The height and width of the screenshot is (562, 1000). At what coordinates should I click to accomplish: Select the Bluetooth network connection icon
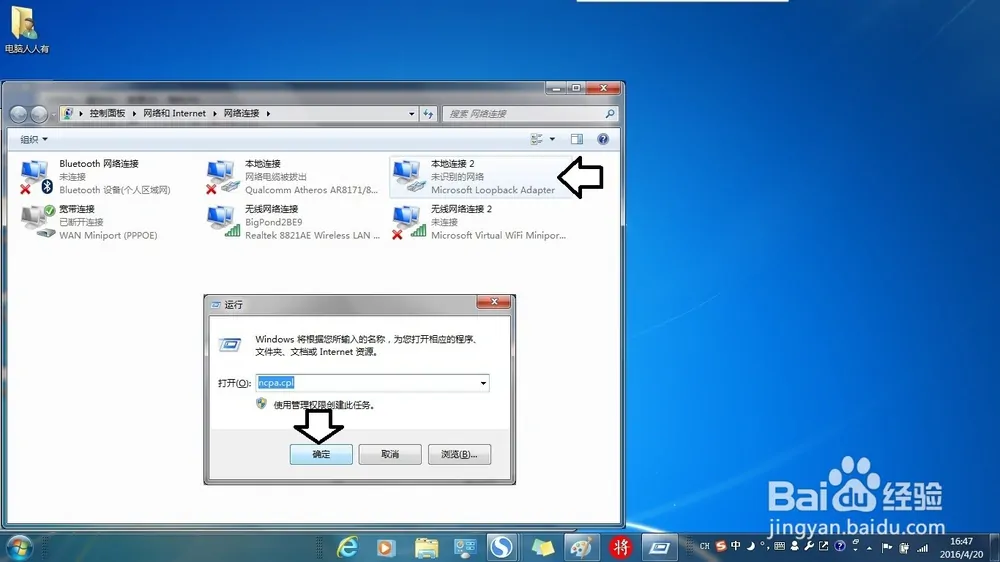point(36,176)
